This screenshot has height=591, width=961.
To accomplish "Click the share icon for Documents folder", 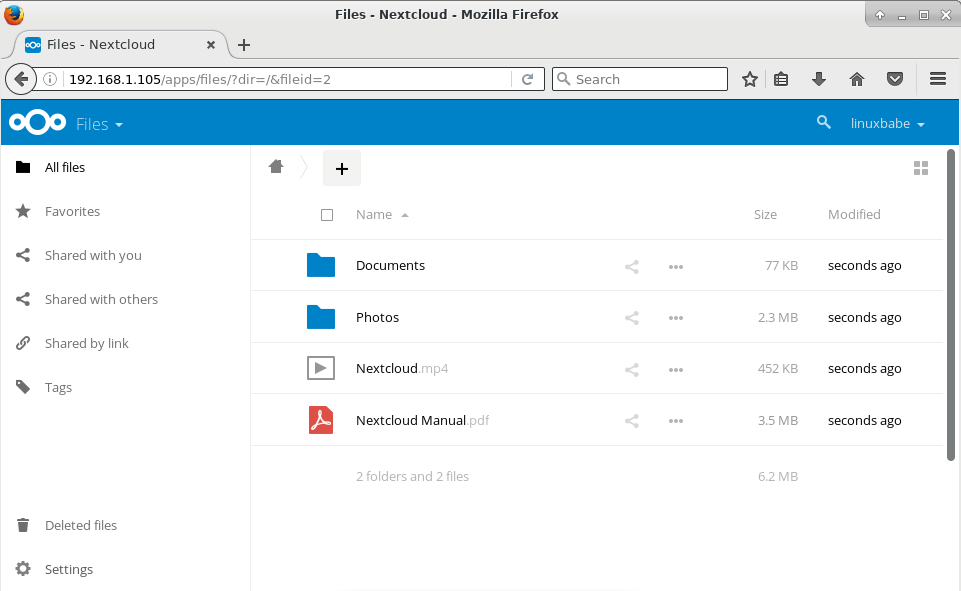I will 631,266.
